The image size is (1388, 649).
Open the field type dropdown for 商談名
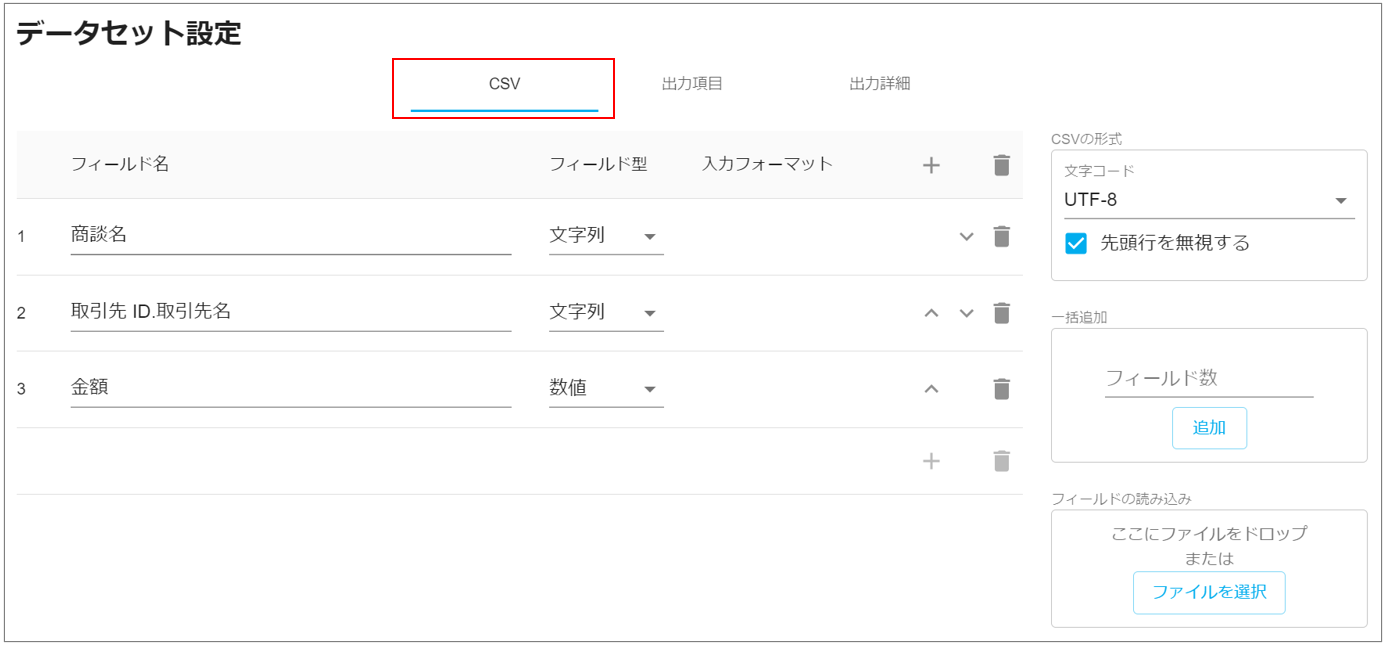tap(605, 237)
